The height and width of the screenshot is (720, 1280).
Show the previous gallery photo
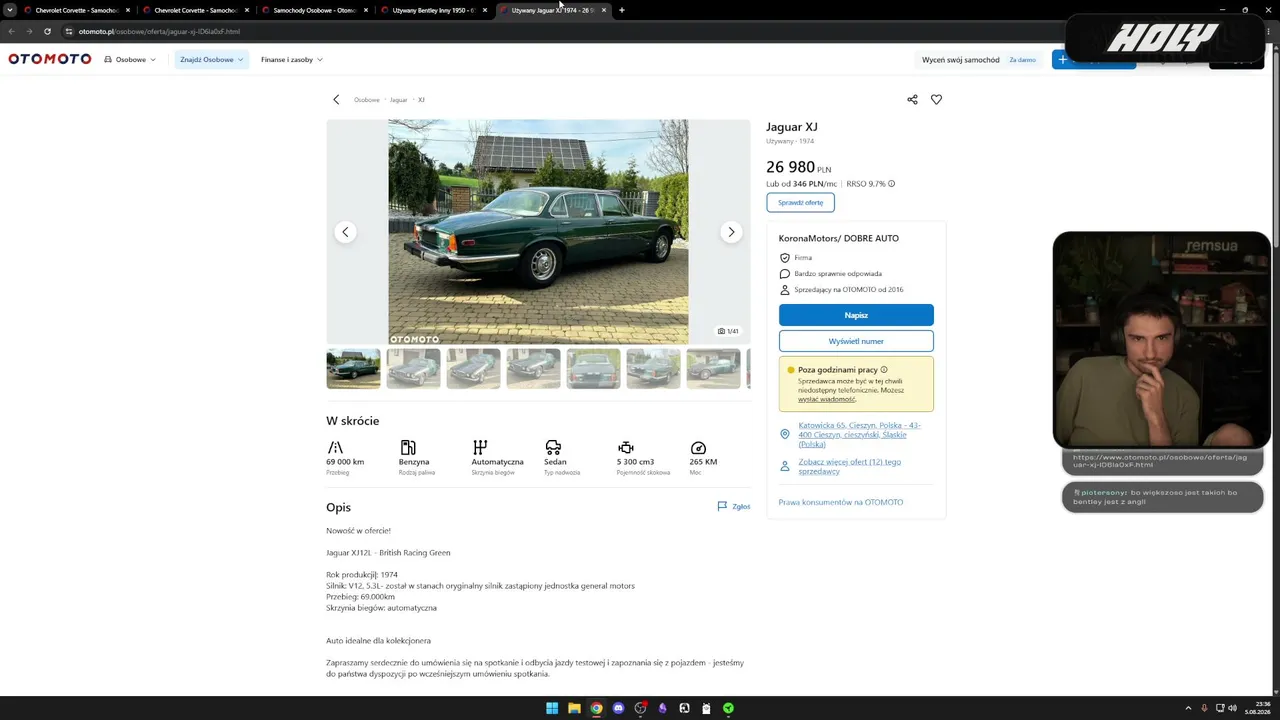(x=345, y=232)
